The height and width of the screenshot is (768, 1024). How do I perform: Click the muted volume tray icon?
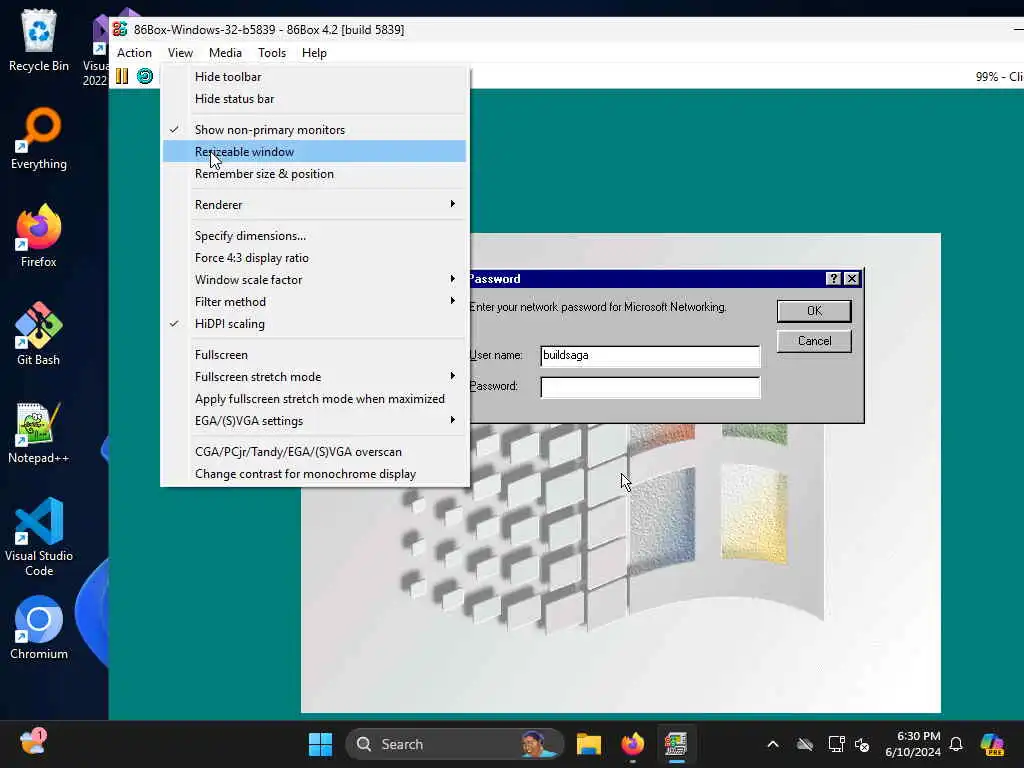[x=862, y=744]
